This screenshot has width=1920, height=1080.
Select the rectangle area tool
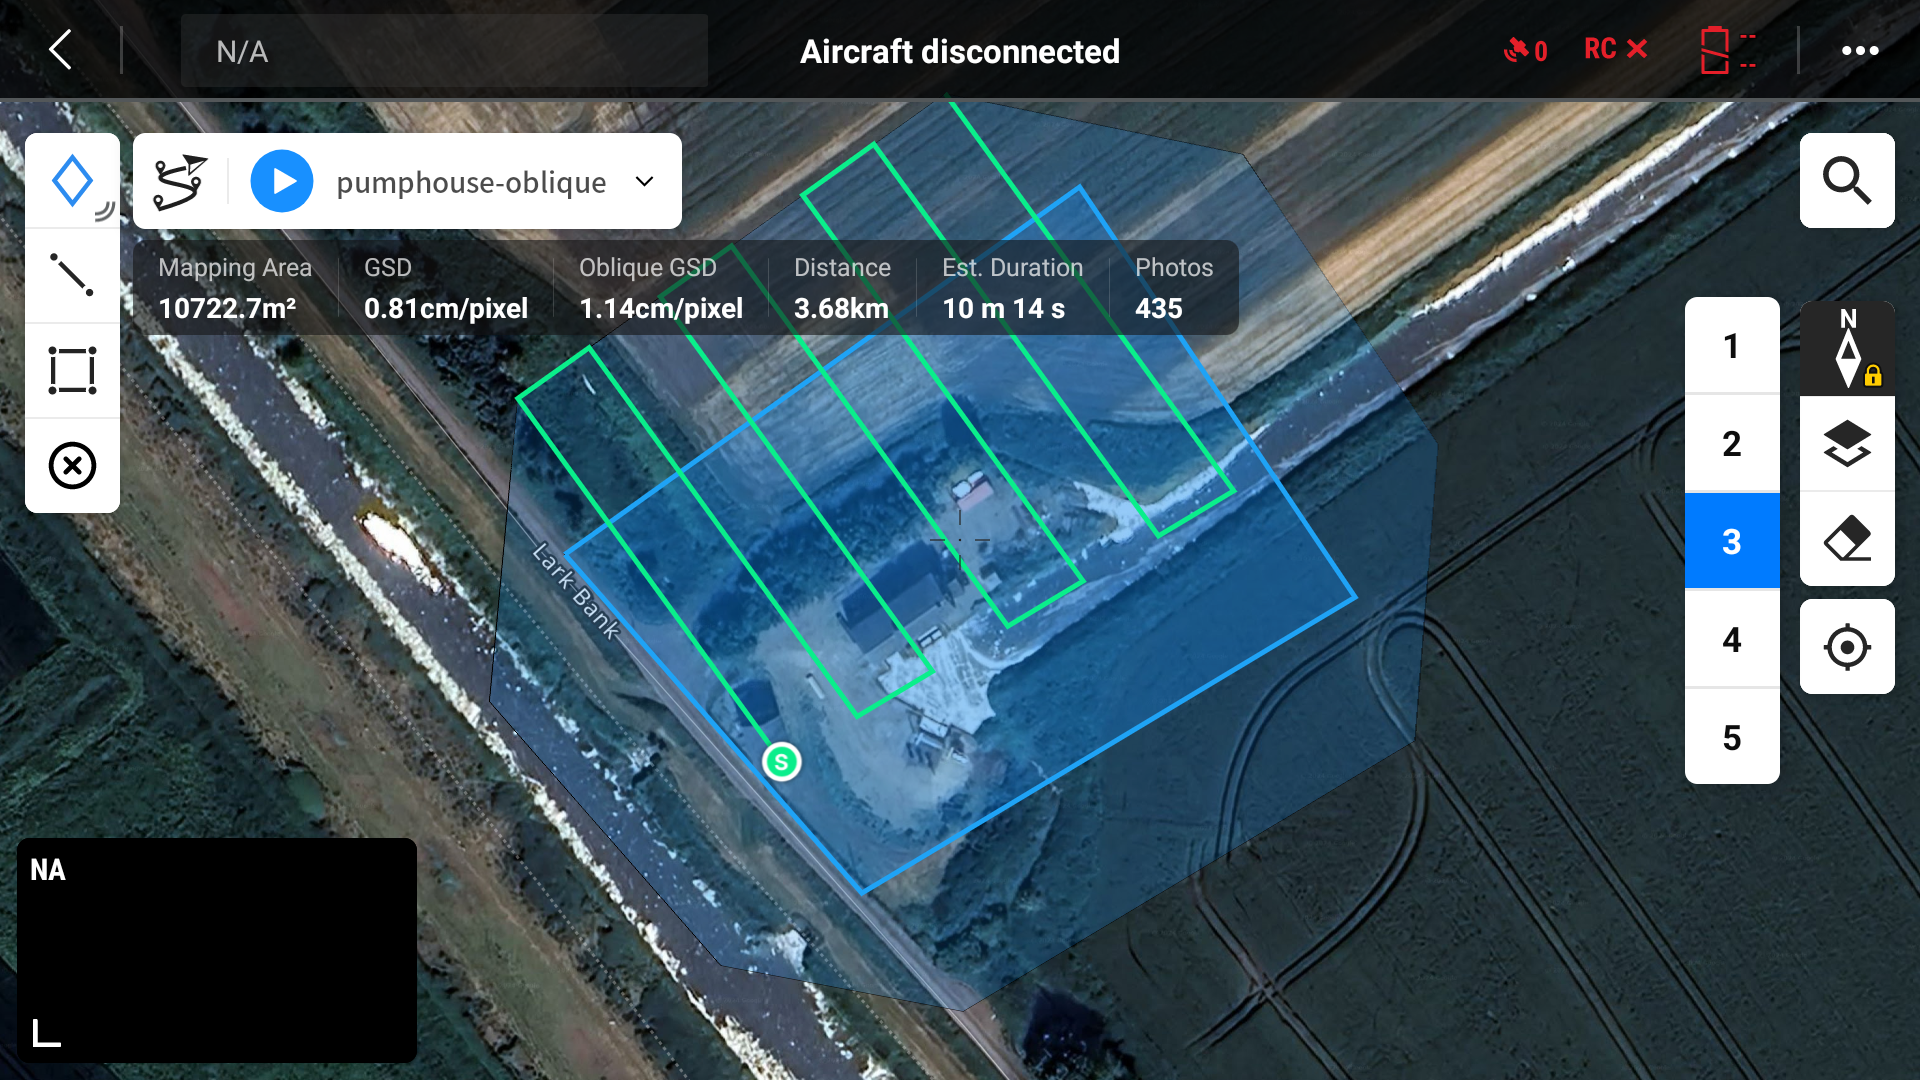click(x=72, y=370)
